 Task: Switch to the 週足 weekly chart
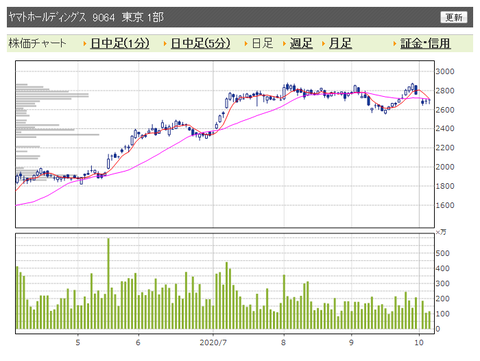pyautogui.click(x=301, y=43)
